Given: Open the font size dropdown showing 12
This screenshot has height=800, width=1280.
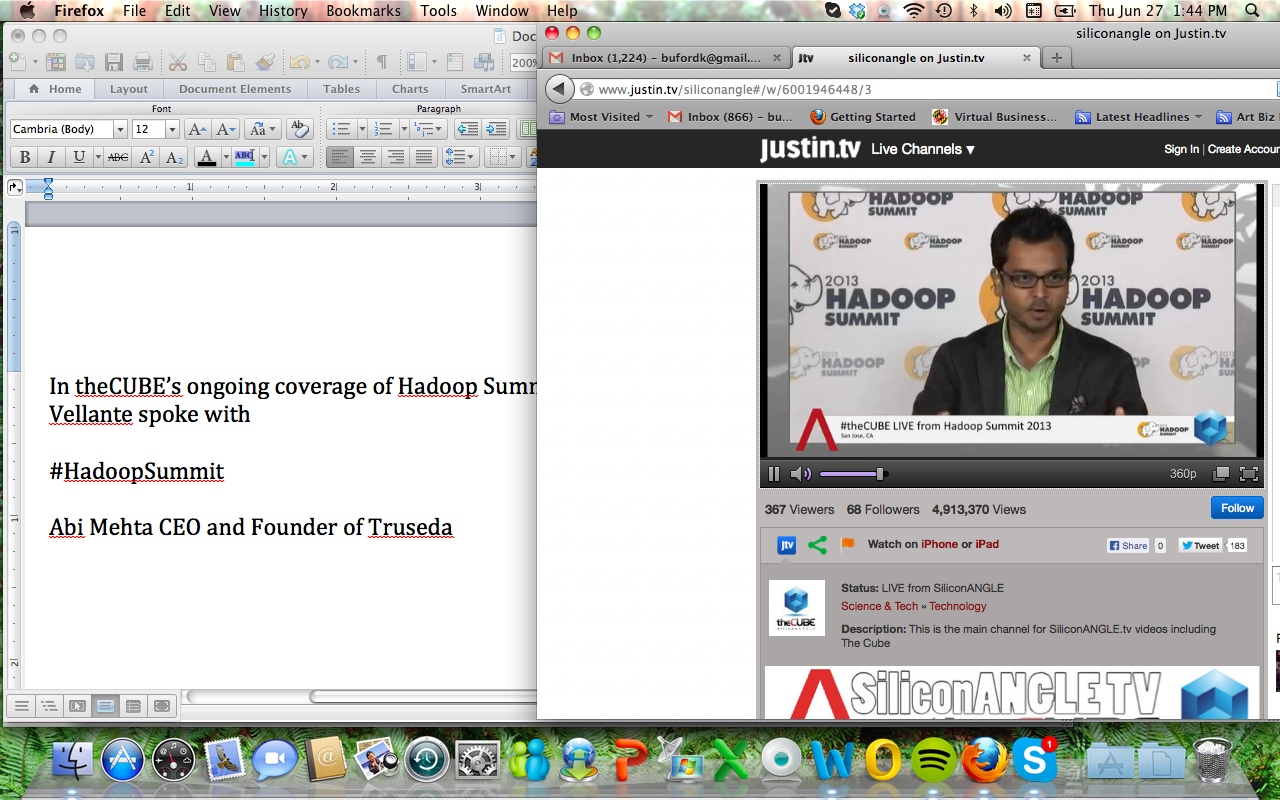Looking at the screenshot, I should coord(172,129).
